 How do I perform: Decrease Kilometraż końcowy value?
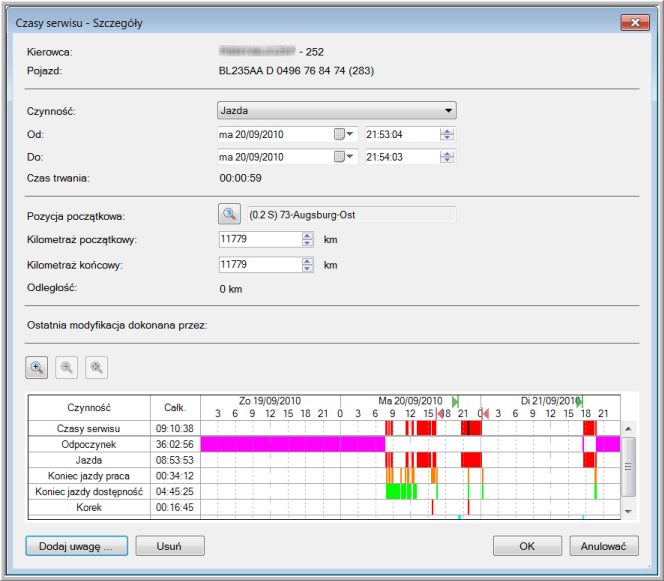[307, 269]
